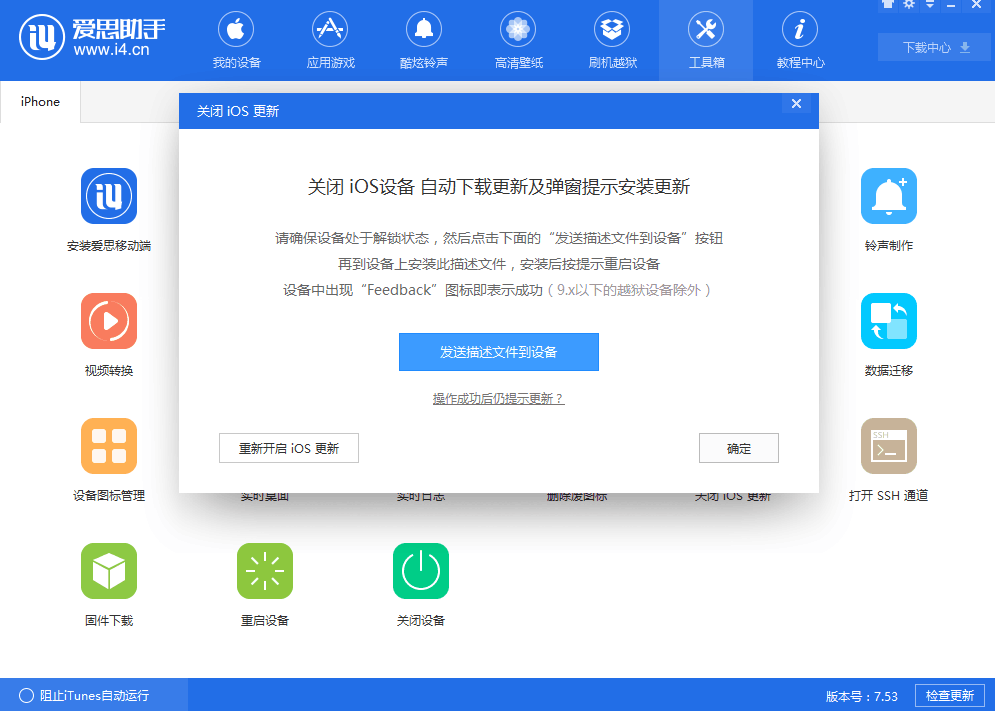Click 发送描述文件到设备 button
This screenshot has height=711, width=995.
(499, 352)
